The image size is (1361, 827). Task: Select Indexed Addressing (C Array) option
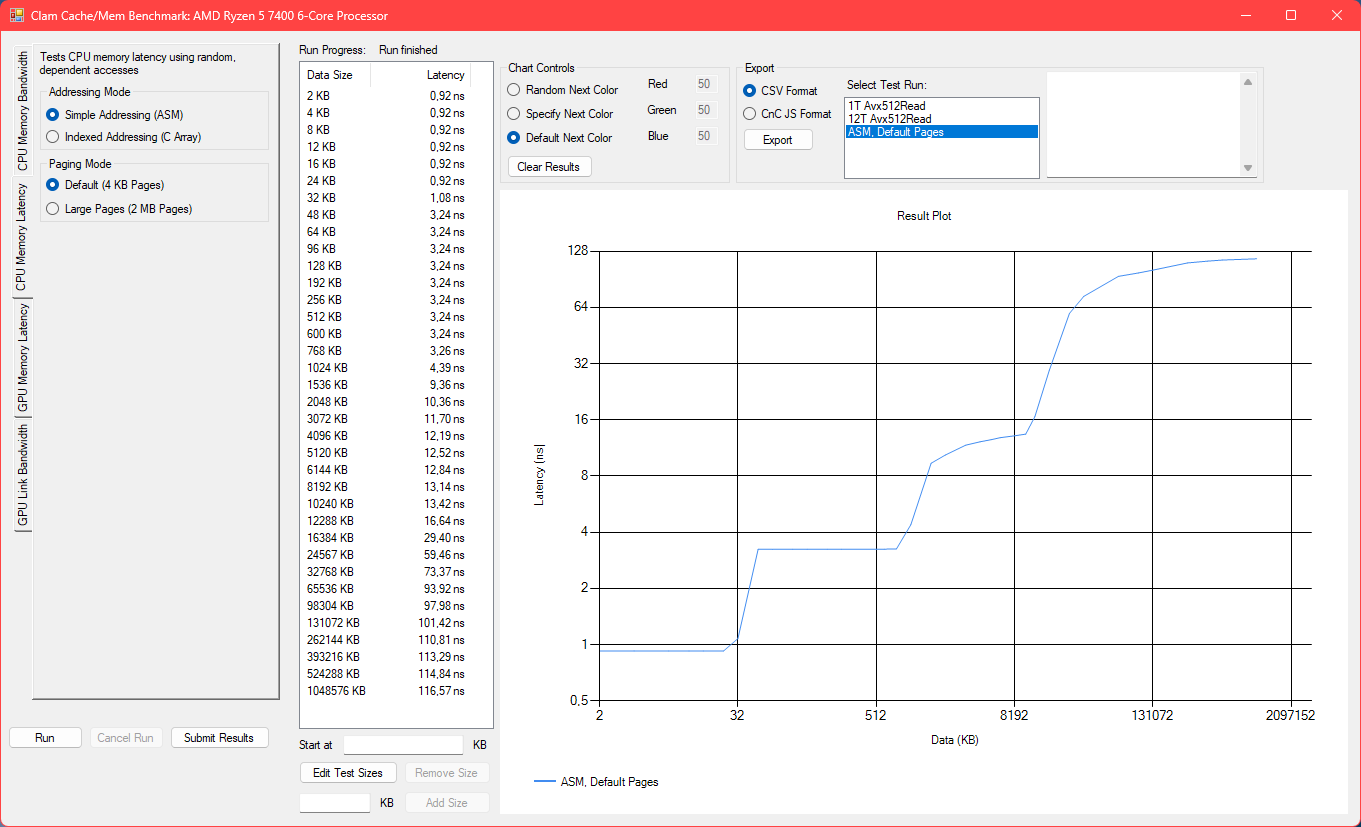coord(53,137)
